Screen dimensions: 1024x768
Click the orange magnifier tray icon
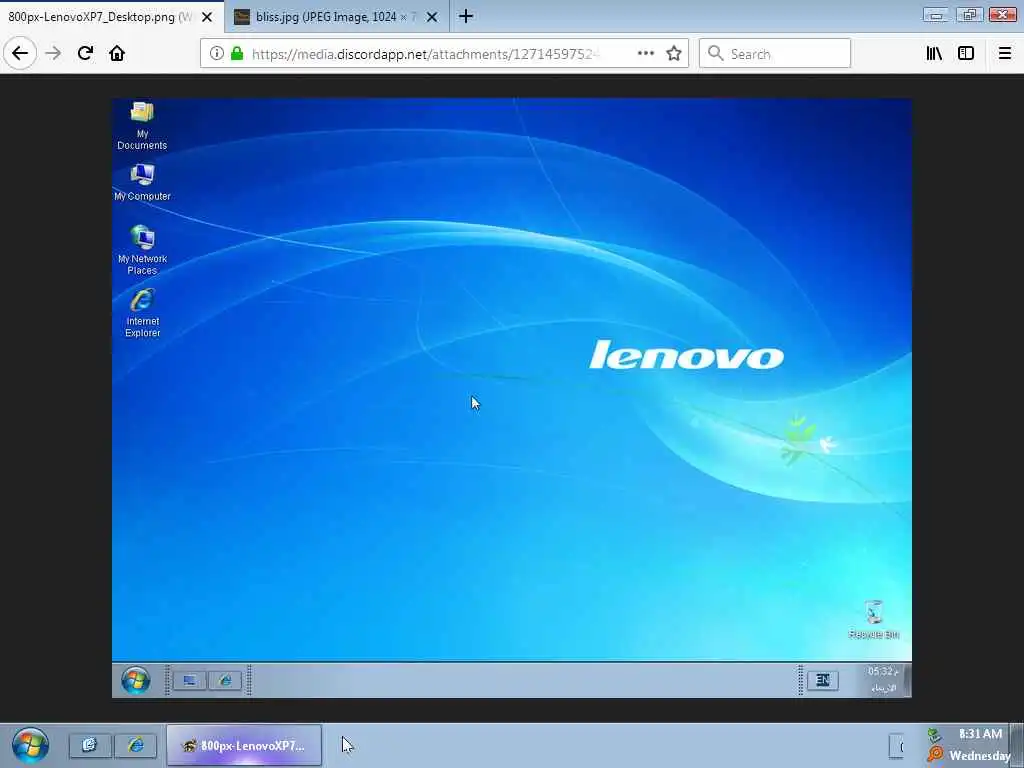pyautogui.click(x=935, y=755)
